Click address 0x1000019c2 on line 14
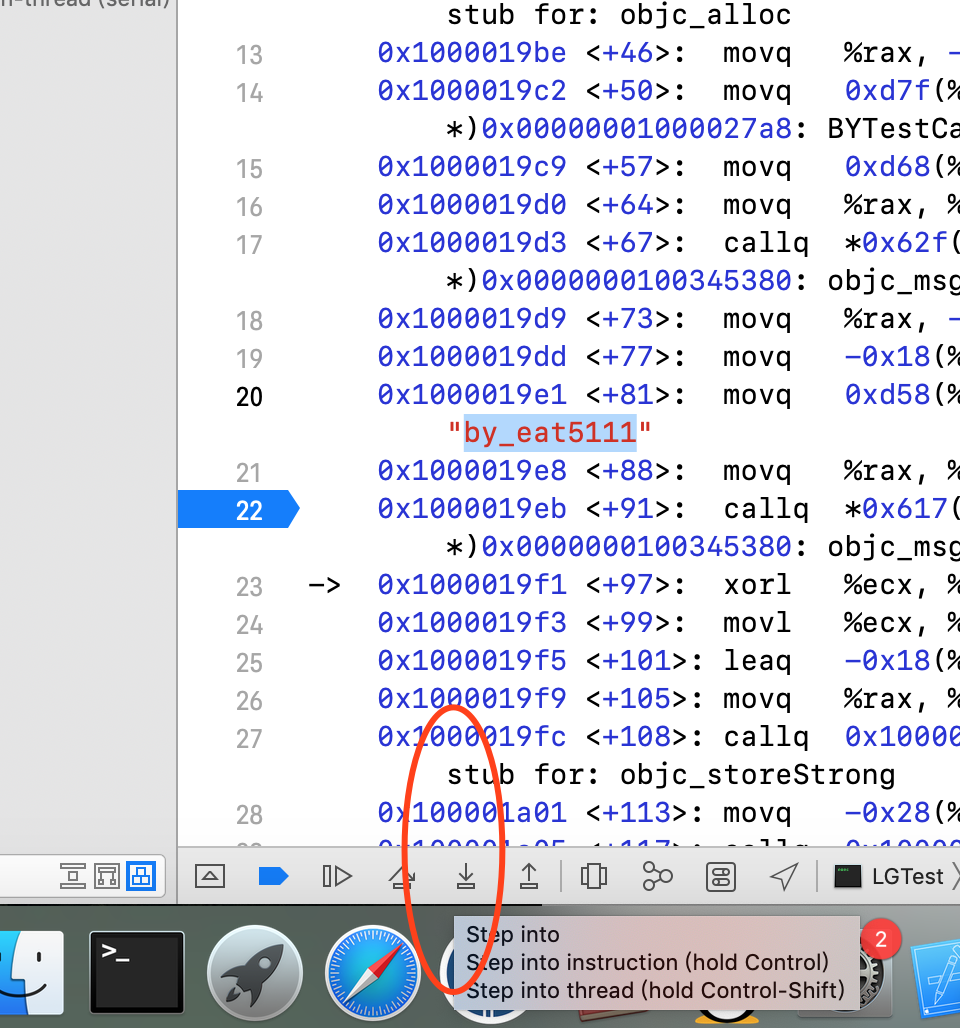The height and width of the screenshot is (1028, 960). pos(471,90)
